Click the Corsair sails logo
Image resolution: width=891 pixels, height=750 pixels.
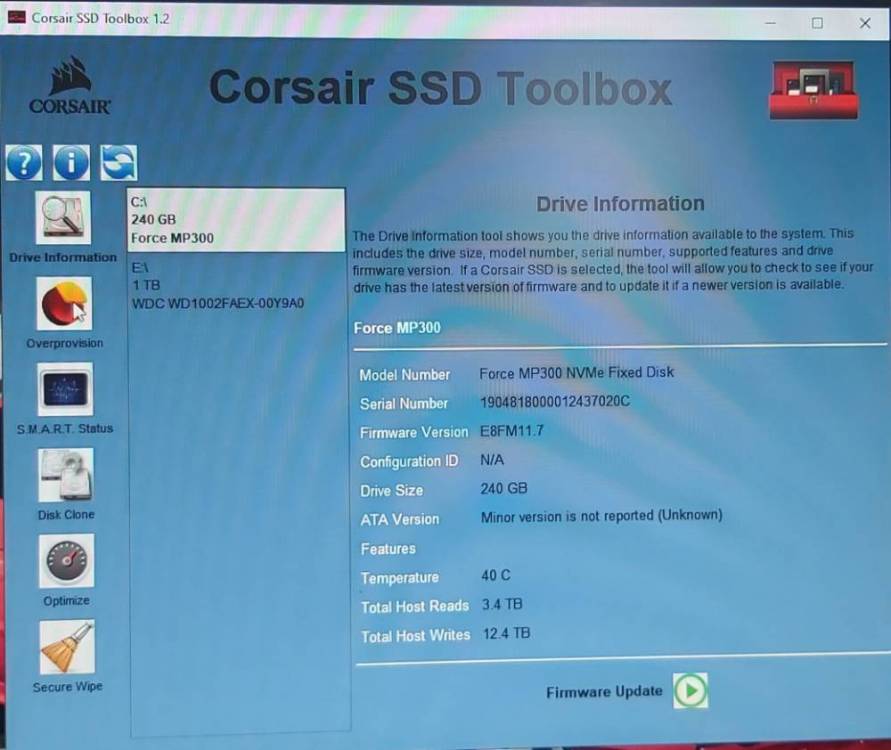[x=70, y=85]
